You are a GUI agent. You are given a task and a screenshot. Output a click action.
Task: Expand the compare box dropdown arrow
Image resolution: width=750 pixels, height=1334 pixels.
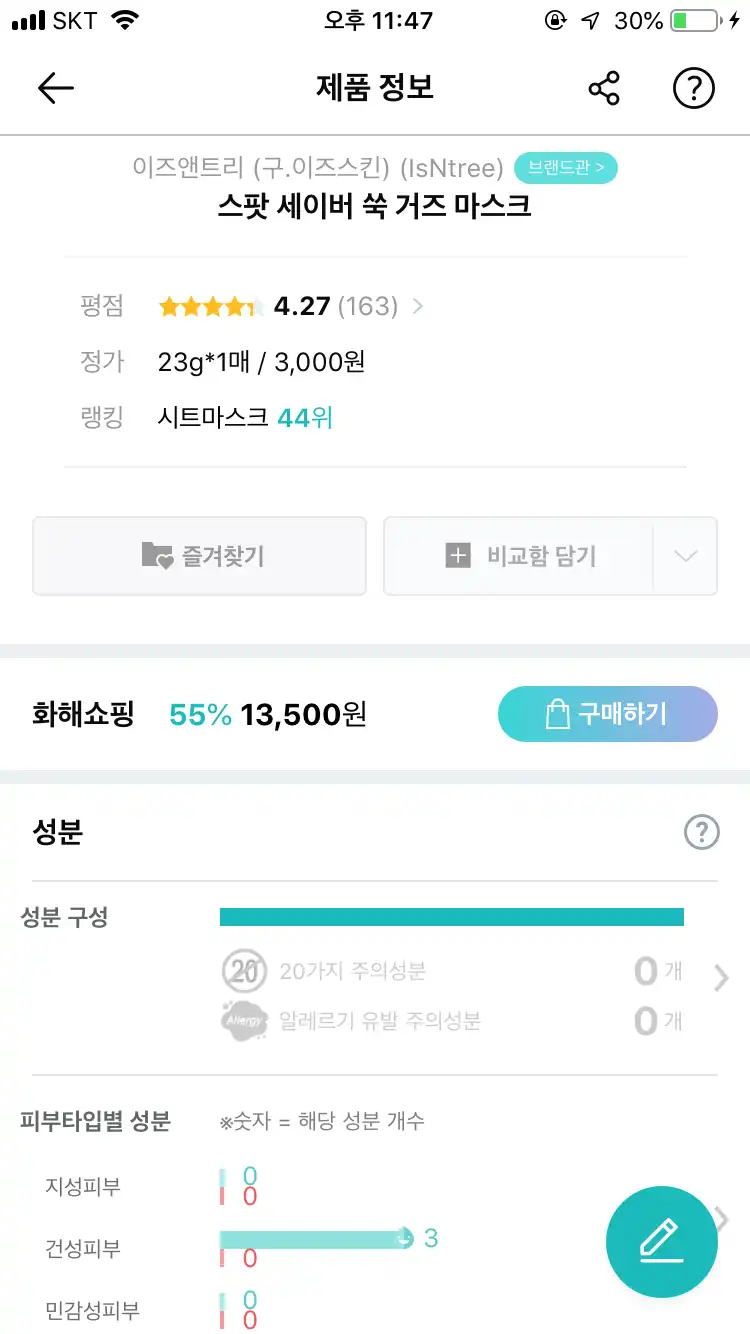pyautogui.click(x=685, y=556)
